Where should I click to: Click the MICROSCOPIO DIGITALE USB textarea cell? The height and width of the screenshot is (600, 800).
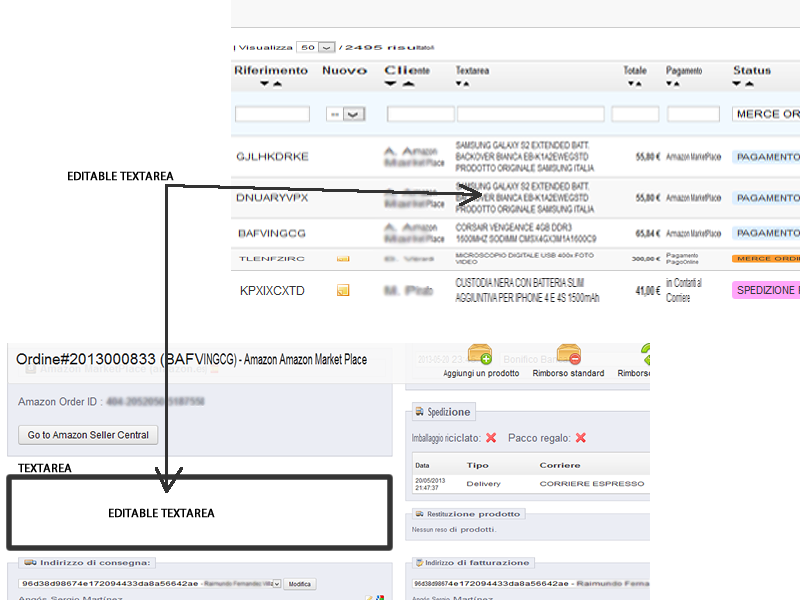pos(524,258)
